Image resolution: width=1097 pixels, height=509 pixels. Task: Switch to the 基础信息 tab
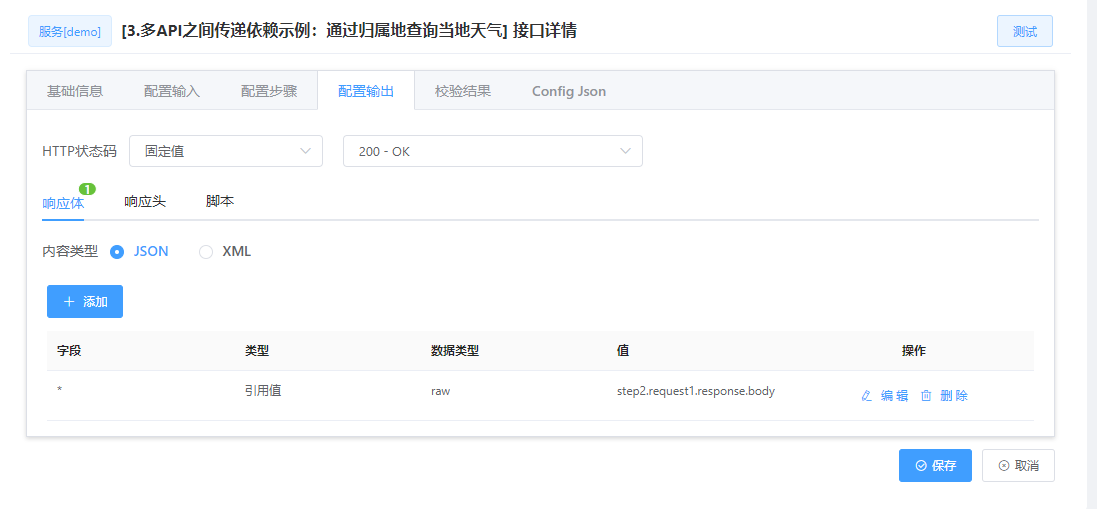click(75, 91)
